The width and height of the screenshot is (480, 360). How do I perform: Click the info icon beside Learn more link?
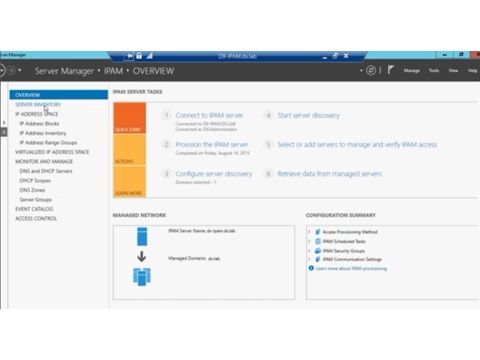tap(311, 268)
